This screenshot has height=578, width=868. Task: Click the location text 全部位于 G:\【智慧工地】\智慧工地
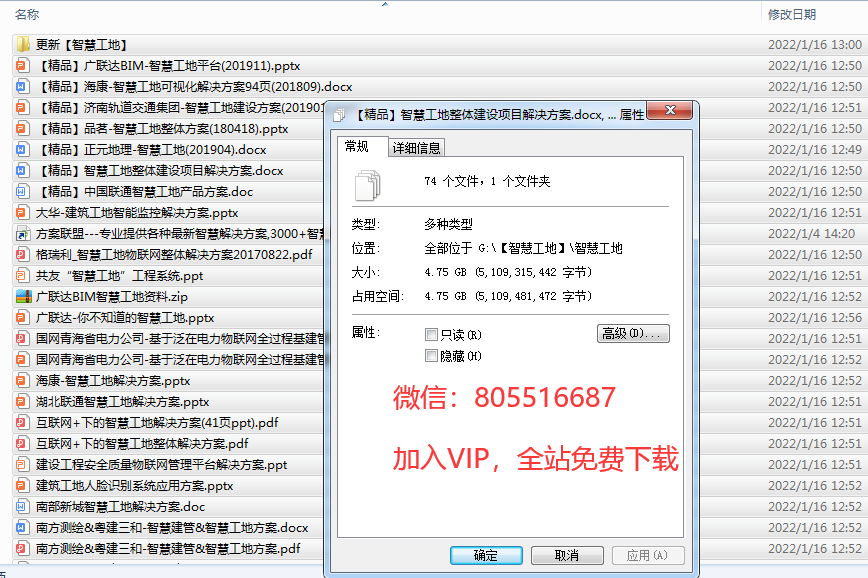(x=523, y=248)
